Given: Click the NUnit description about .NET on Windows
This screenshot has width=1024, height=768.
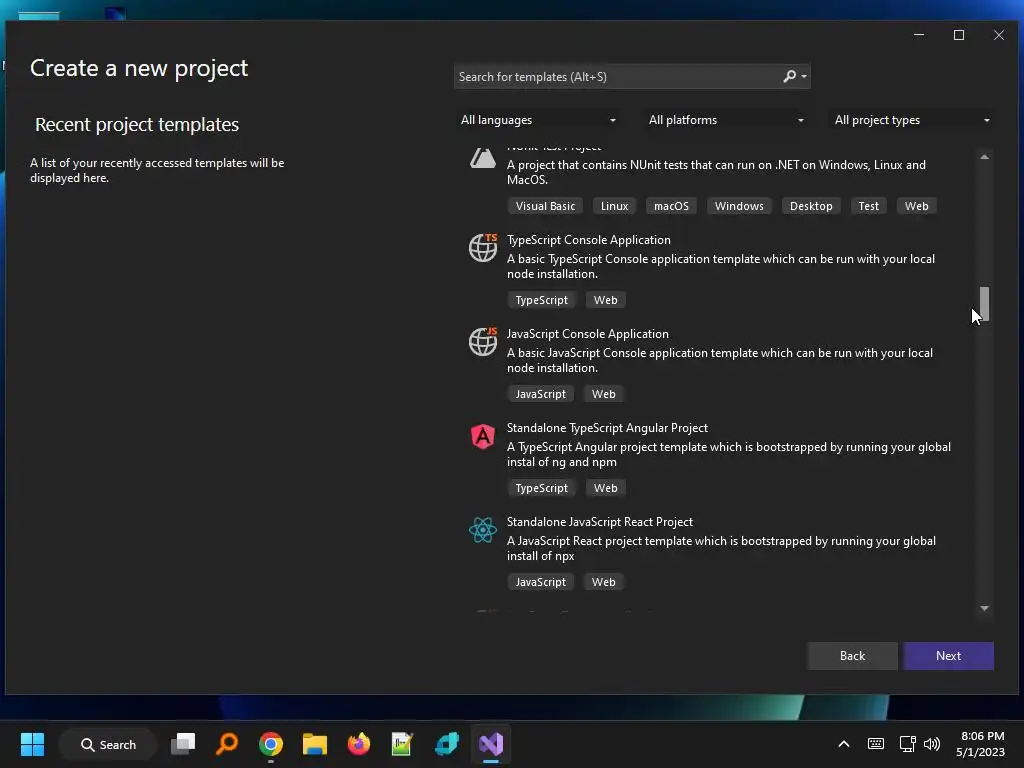Looking at the screenshot, I should coord(716,172).
